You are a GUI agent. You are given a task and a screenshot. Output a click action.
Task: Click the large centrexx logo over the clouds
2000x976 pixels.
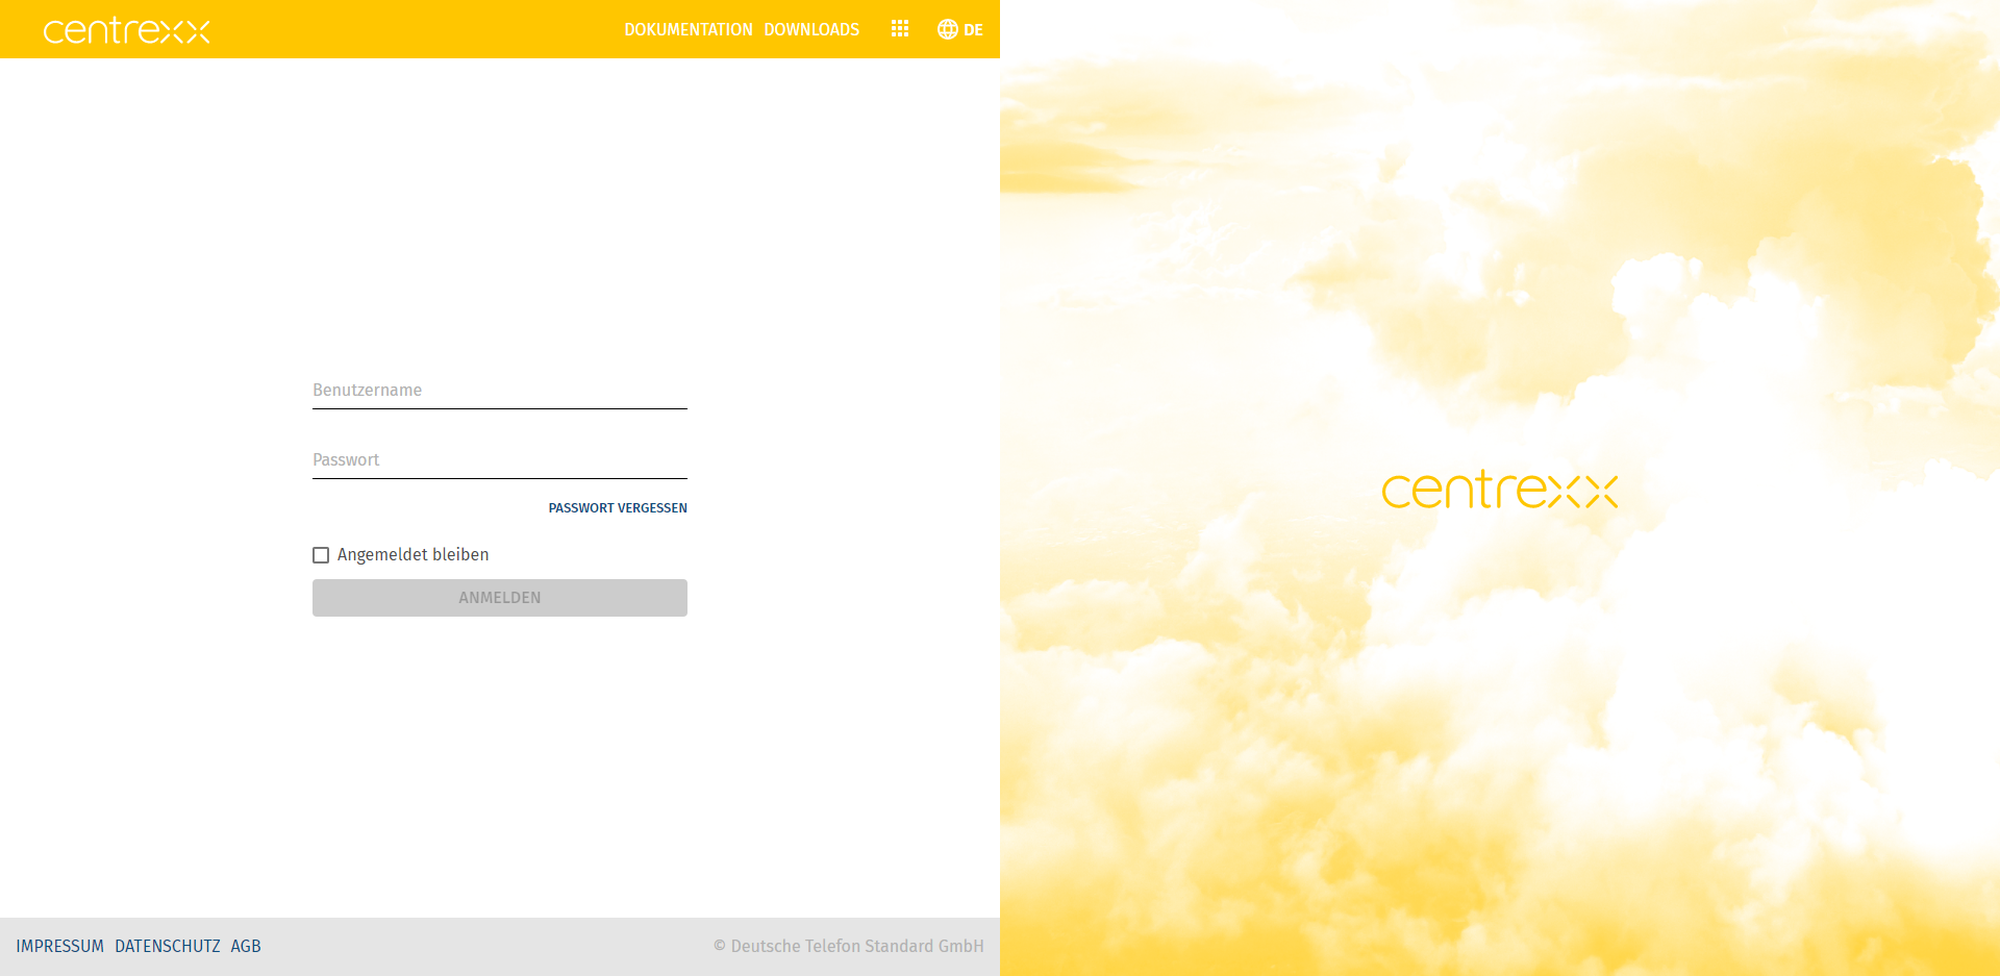coord(1499,490)
